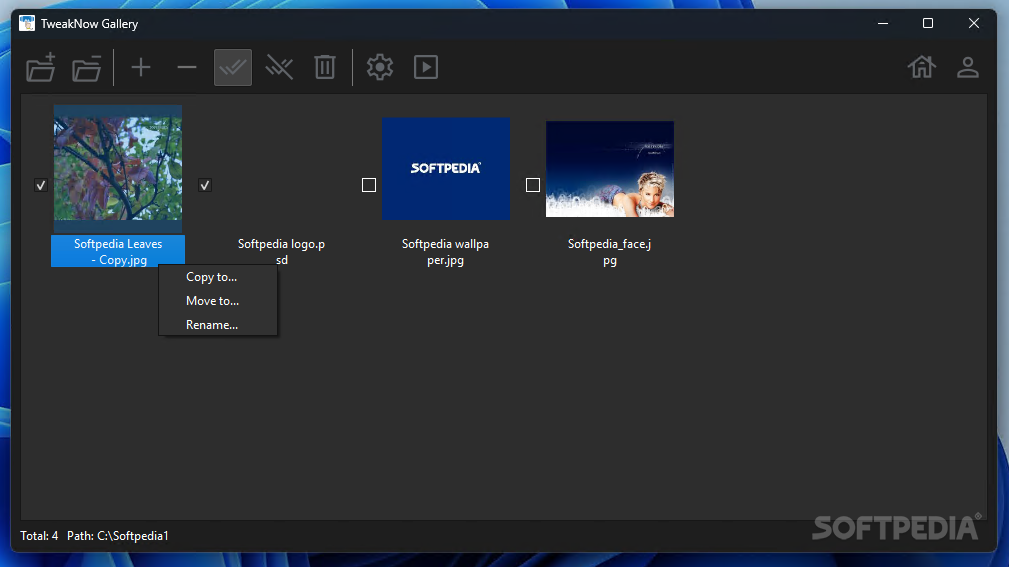Click the Total: 4 status text
Screen dimensions: 1009x567
coord(39,536)
